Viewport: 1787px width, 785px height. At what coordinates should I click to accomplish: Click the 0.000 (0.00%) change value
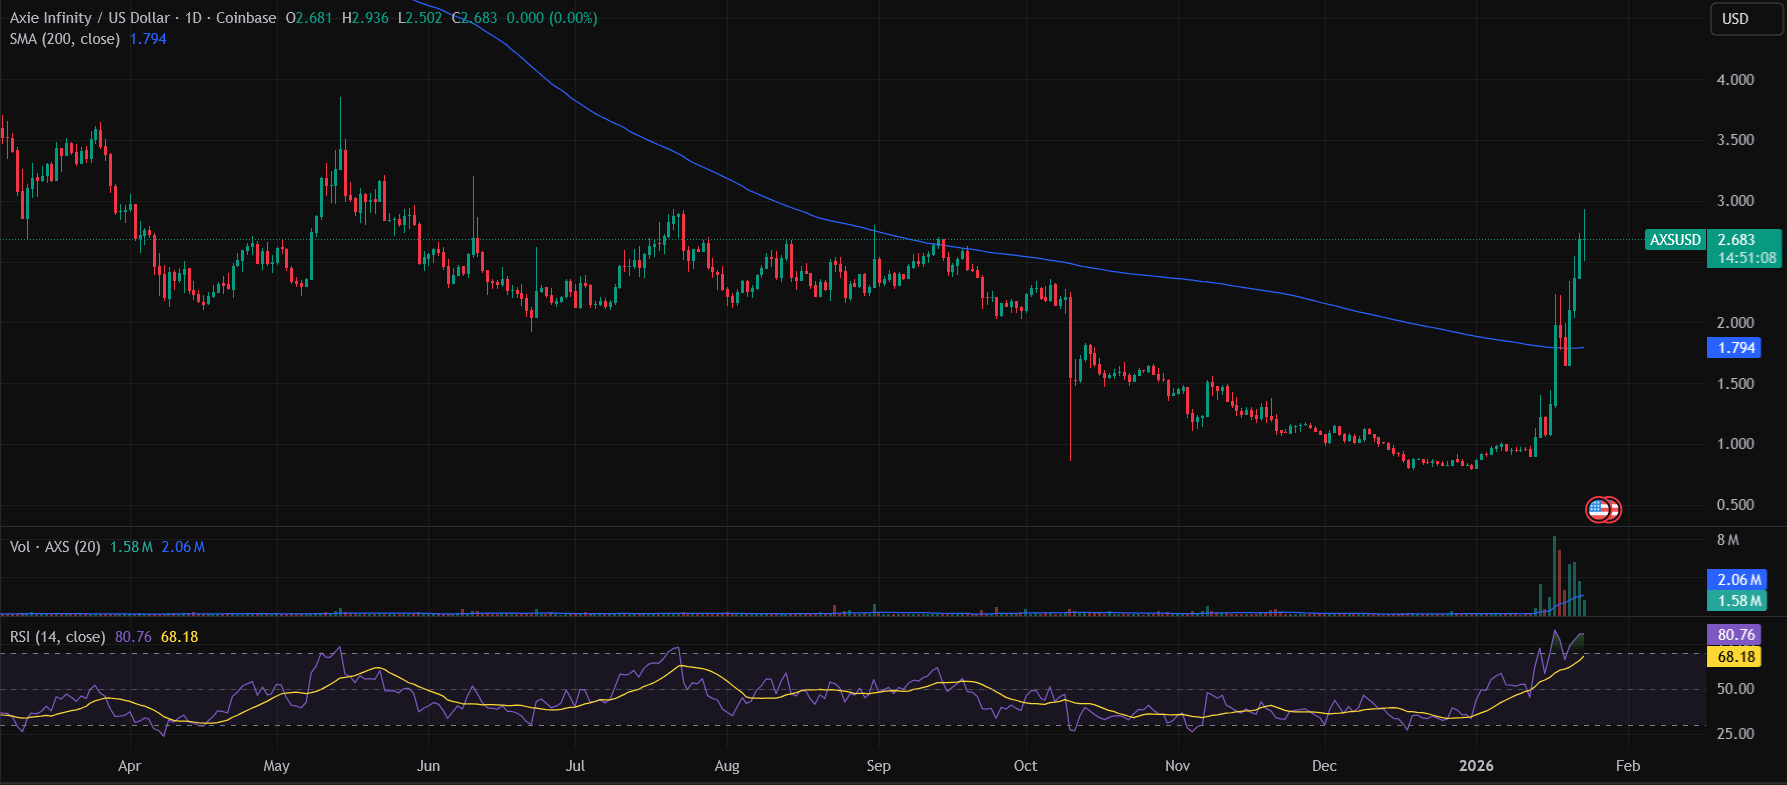click(552, 18)
